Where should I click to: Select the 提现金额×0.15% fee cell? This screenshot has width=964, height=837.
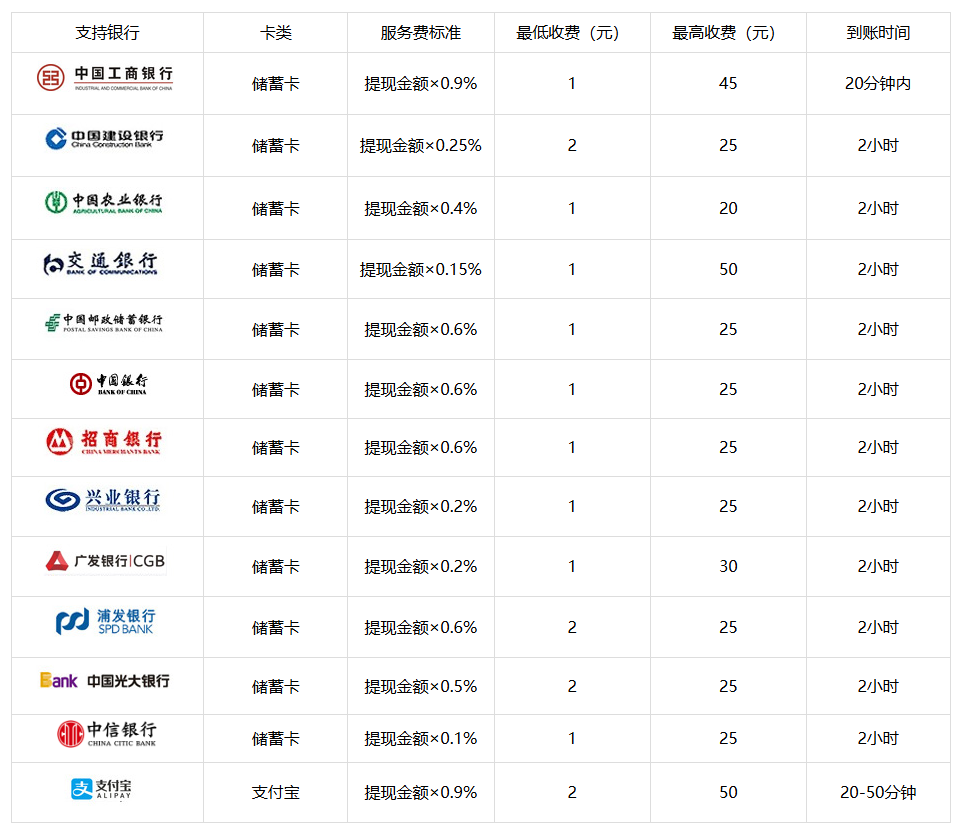coord(421,269)
